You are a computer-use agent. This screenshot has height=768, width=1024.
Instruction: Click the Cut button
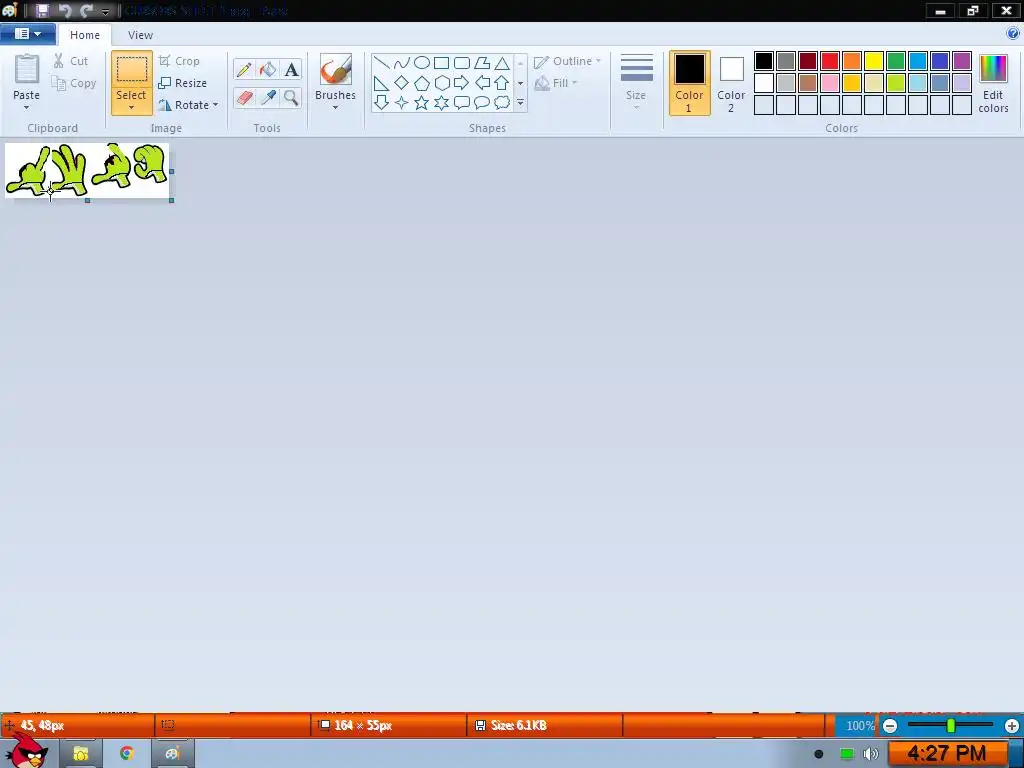[71, 61]
